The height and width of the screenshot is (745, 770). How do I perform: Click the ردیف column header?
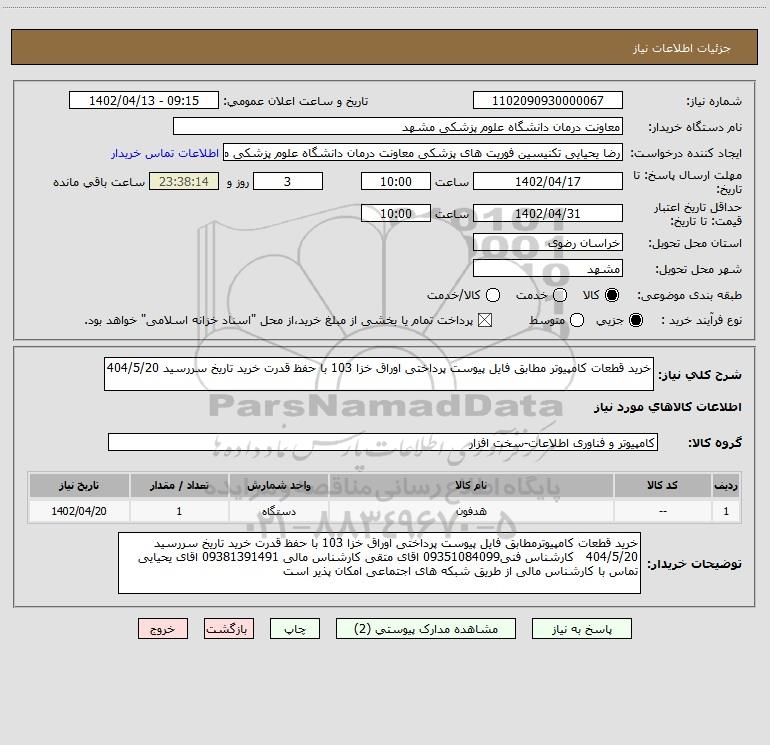726,485
